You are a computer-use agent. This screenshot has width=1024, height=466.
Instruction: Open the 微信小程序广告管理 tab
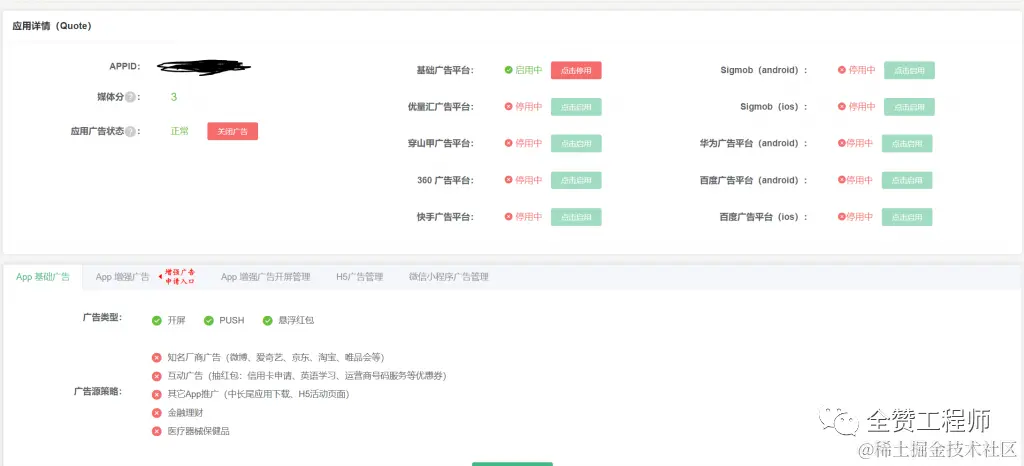pyautogui.click(x=449, y=277)
